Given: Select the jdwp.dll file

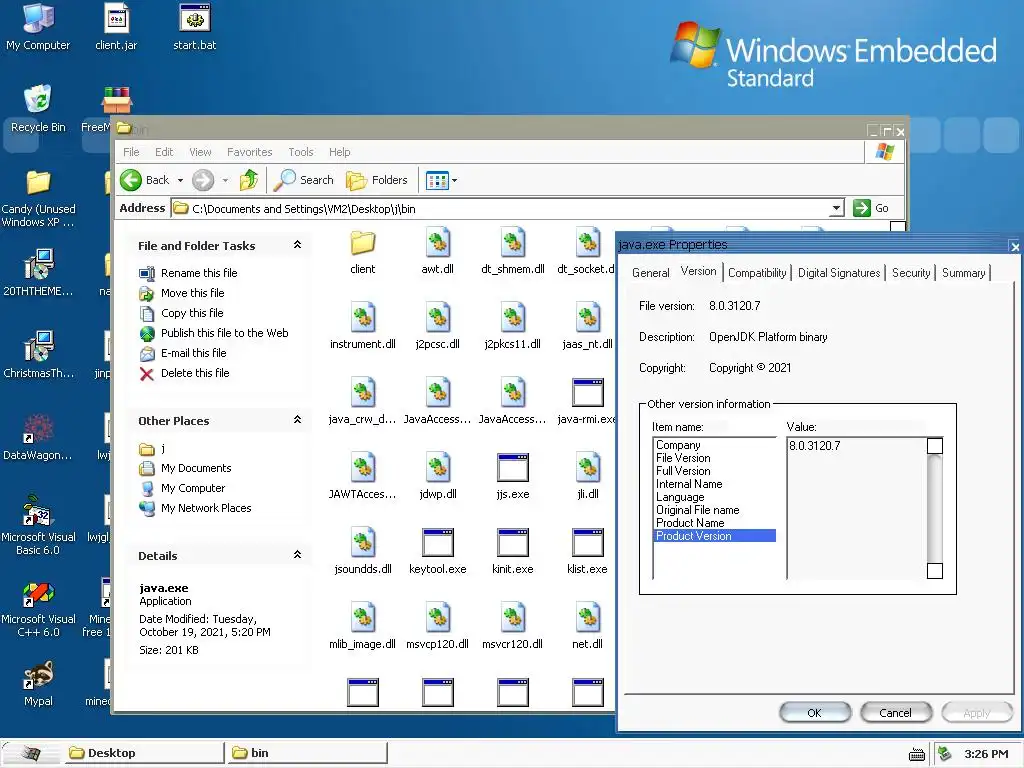Looking at the screenshot, I should (438, 477).
